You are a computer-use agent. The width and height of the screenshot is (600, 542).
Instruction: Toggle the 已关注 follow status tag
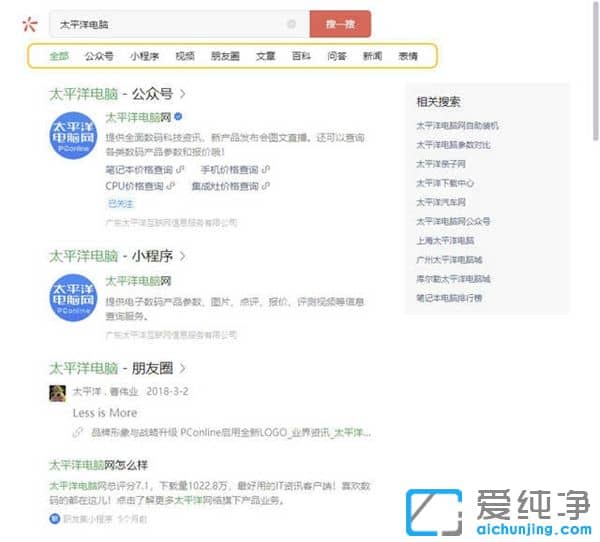coord(120,203)
